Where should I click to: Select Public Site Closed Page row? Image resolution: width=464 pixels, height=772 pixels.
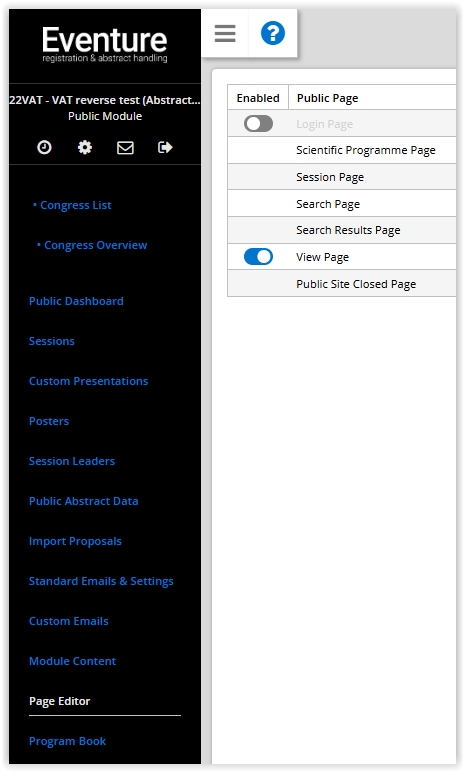pos(341,284)
